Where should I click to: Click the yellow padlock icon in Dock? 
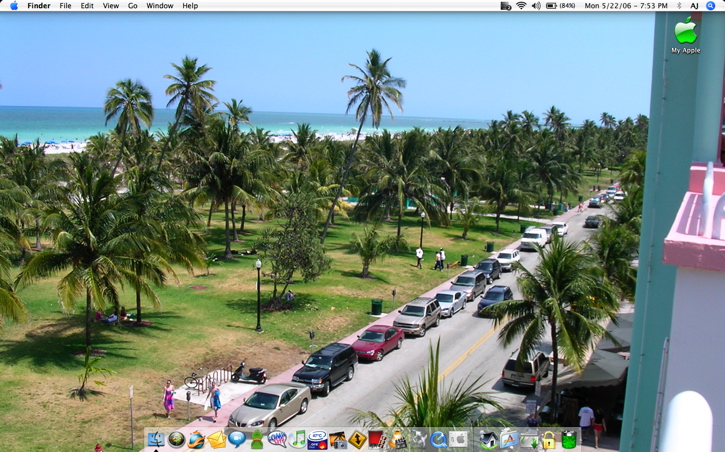(x=549, y=440)
